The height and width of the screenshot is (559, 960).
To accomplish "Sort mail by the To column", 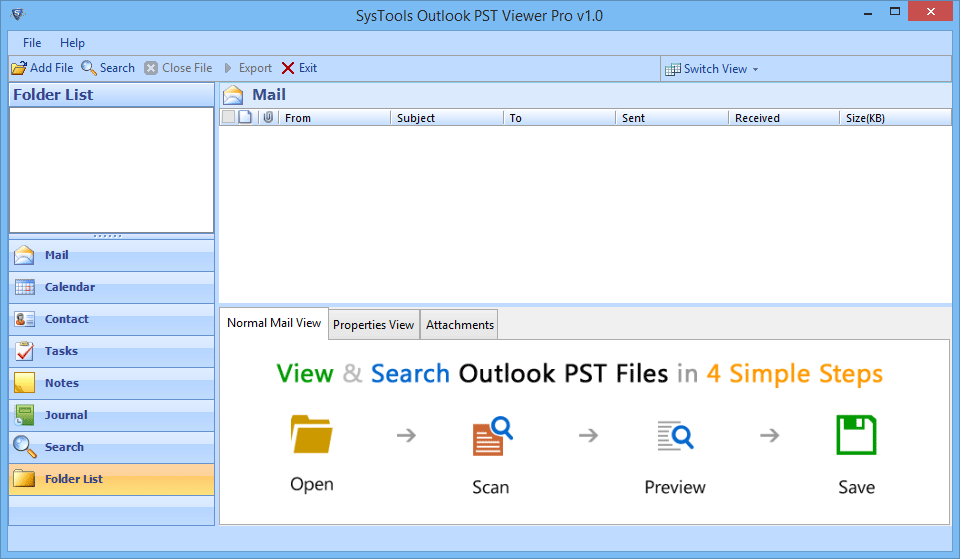I will click(x=560, y=118).
